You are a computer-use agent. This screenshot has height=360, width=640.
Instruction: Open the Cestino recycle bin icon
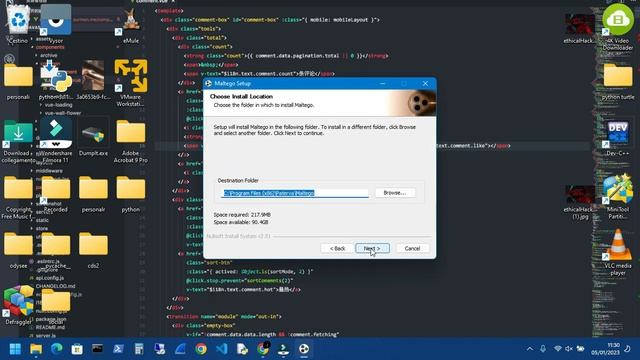(x=18, y=24)
